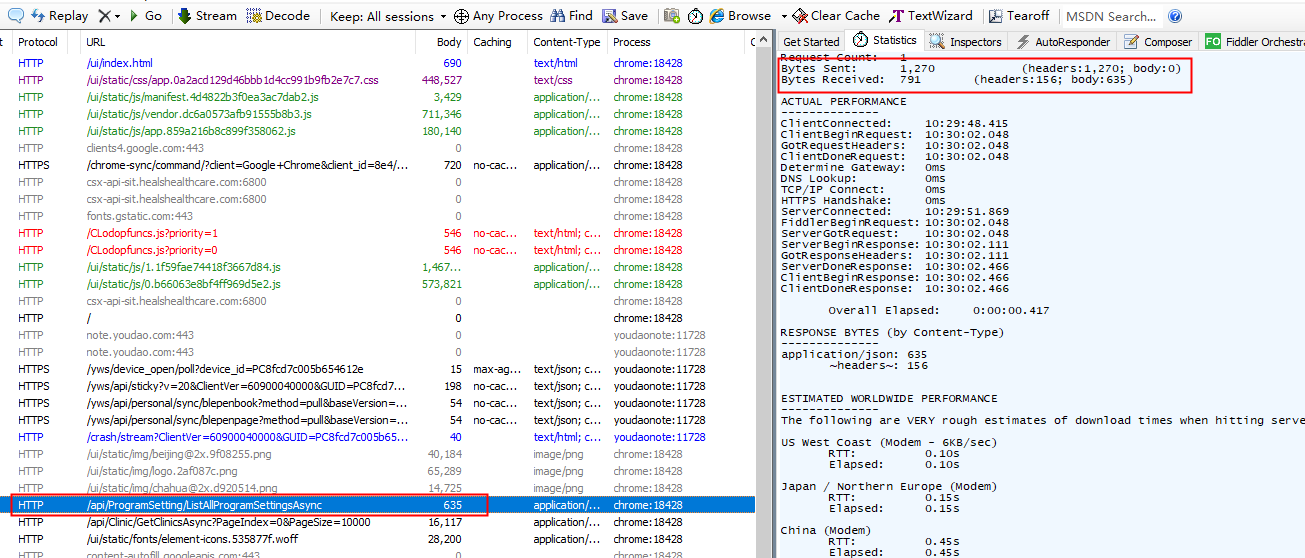Switch to the Statistics tab
1305x558 pixels.
pyautogui.click(x=884, y=41)
